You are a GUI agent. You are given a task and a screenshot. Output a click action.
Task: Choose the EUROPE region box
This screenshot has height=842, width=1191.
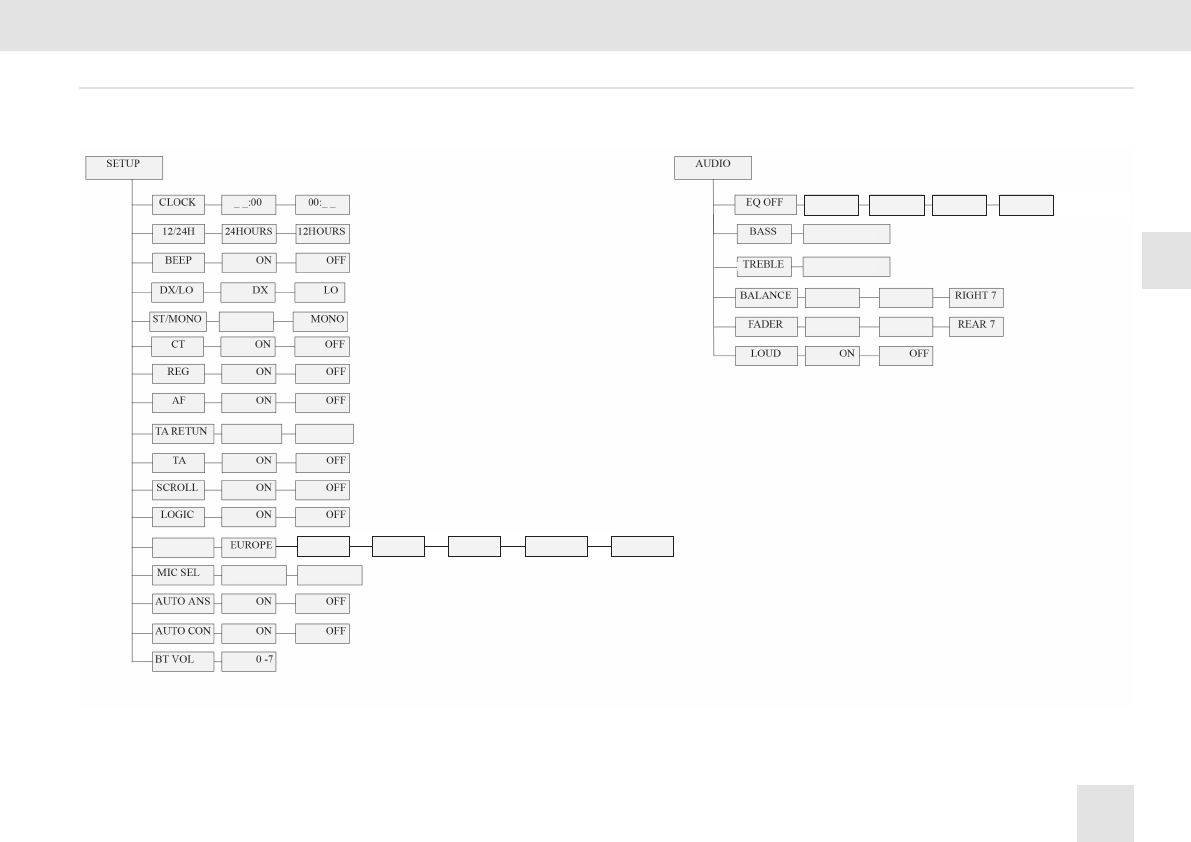248,547
